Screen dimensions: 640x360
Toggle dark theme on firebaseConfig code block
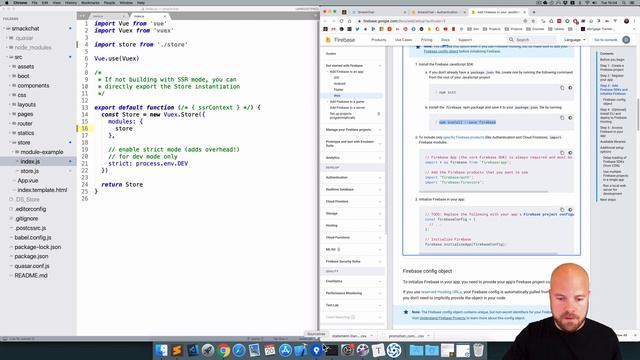[570, 210]
